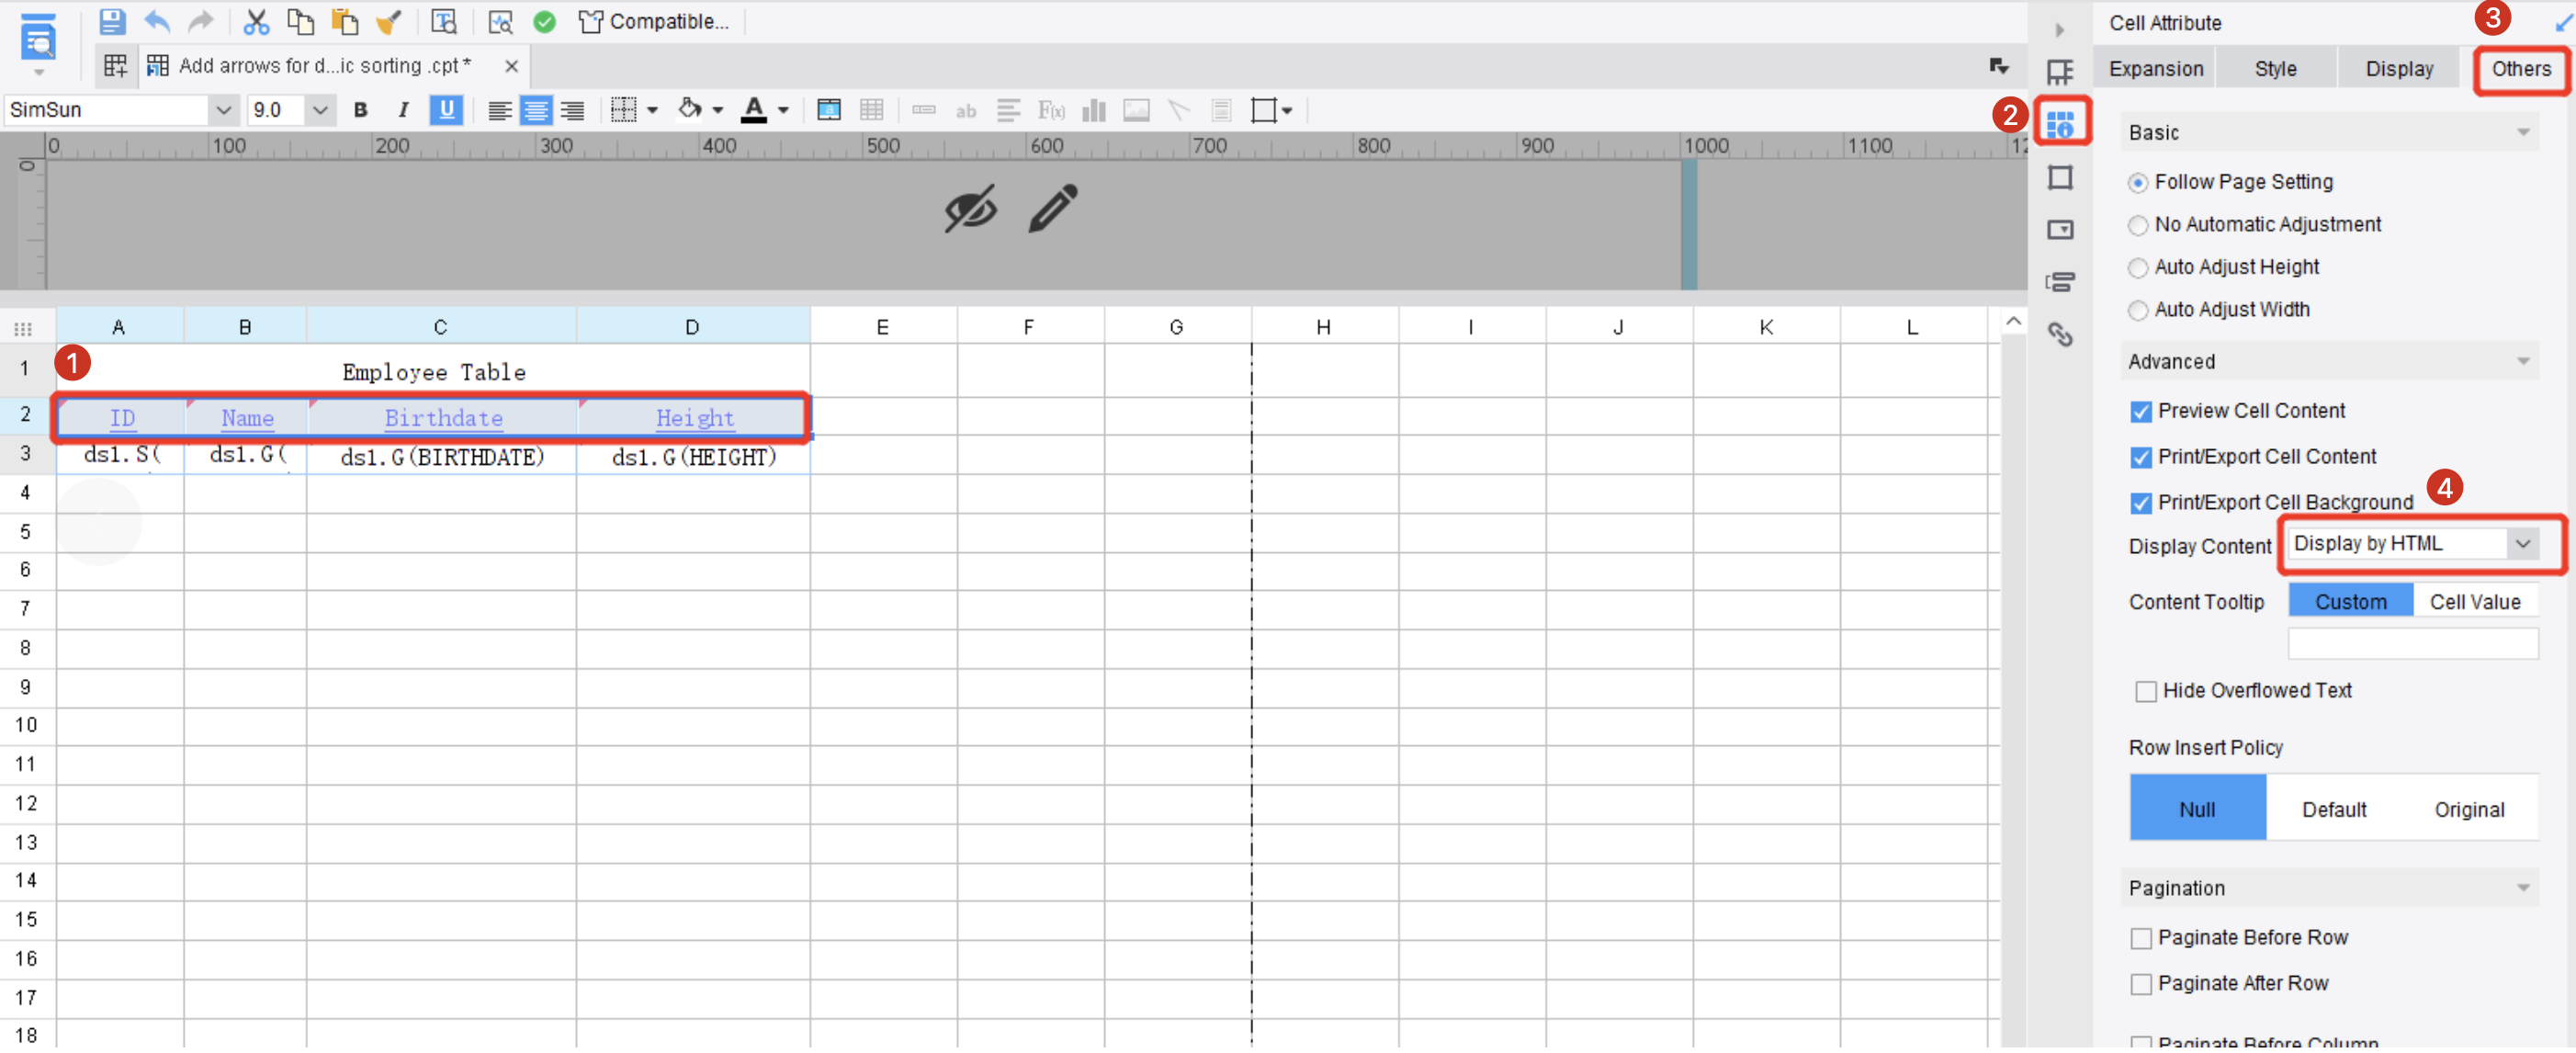Select Auto Adjust Height radio
The image size is (2576, 1053).
click(x=2138, y=268)
